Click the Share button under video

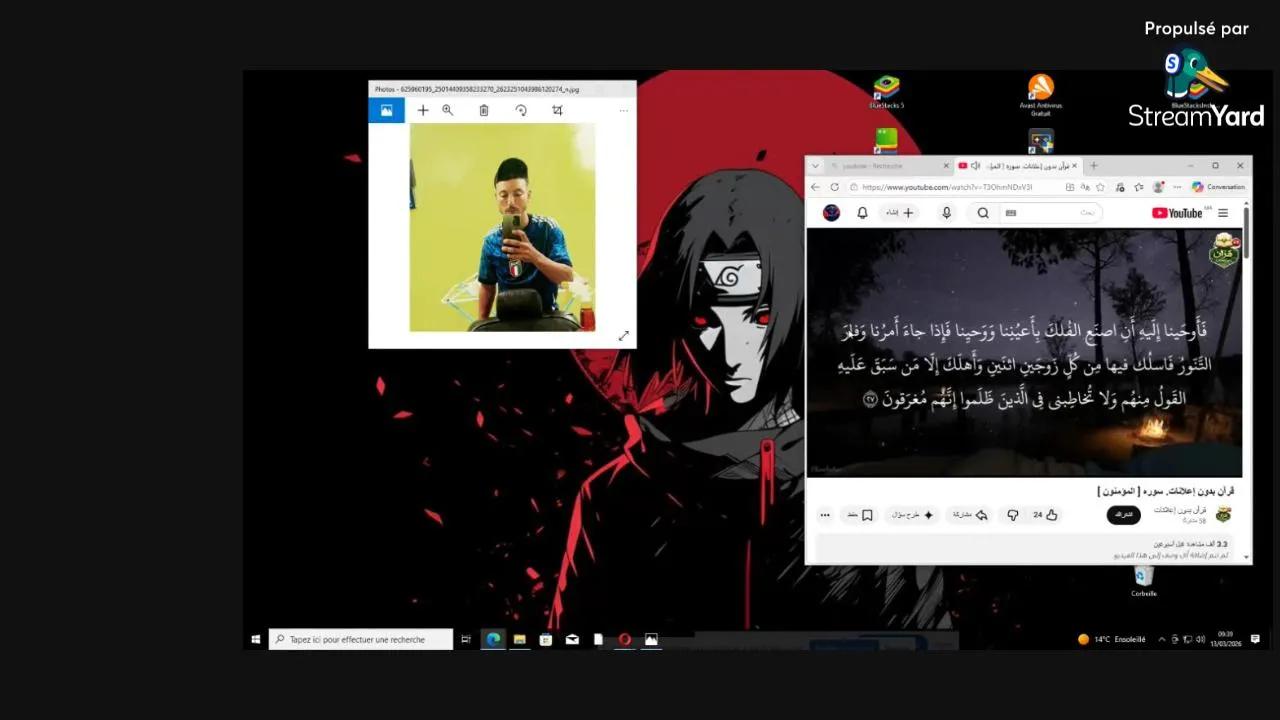tap(969, 515)
